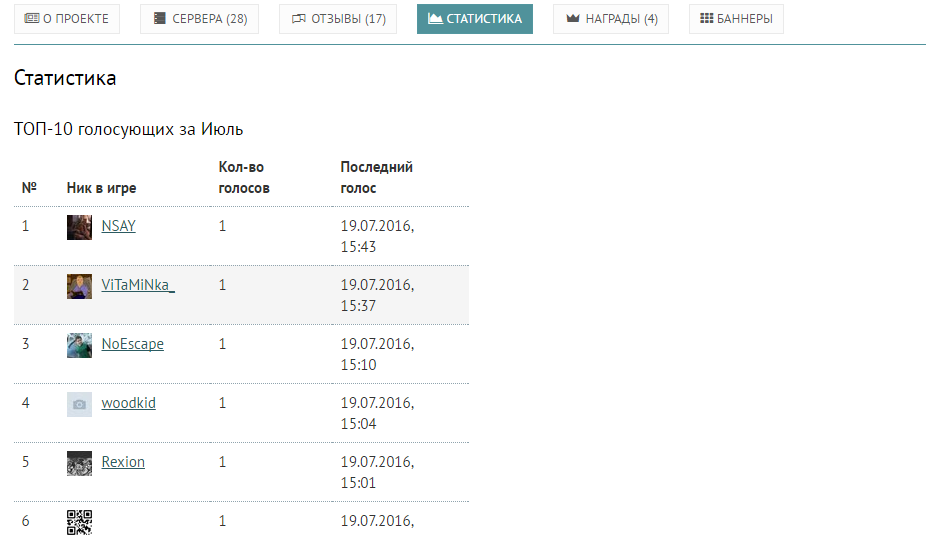The height and width of the screenshot is (536, 926).
Task: Open the О ПРОЕКТЕ tab
Action: [67, 19]
